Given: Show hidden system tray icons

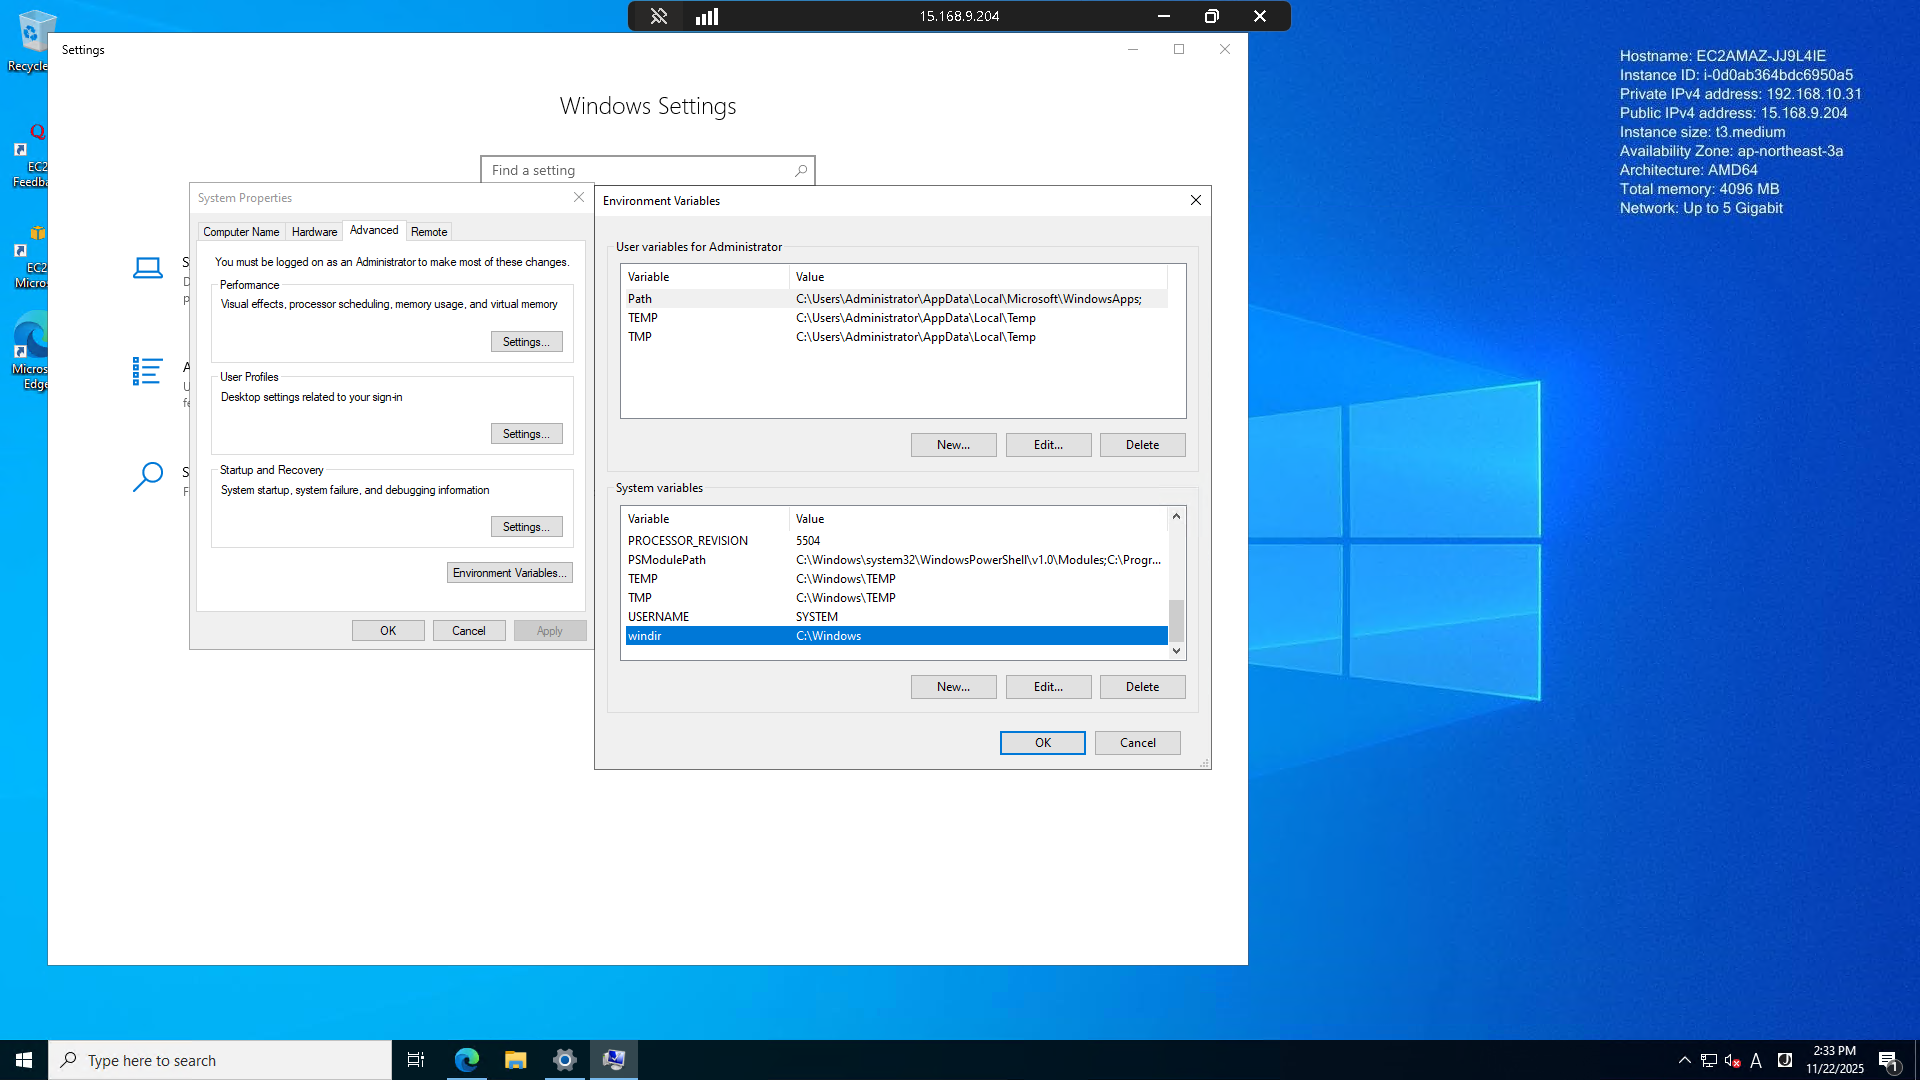Looking at the screenshot, I should point(1685,1060).
